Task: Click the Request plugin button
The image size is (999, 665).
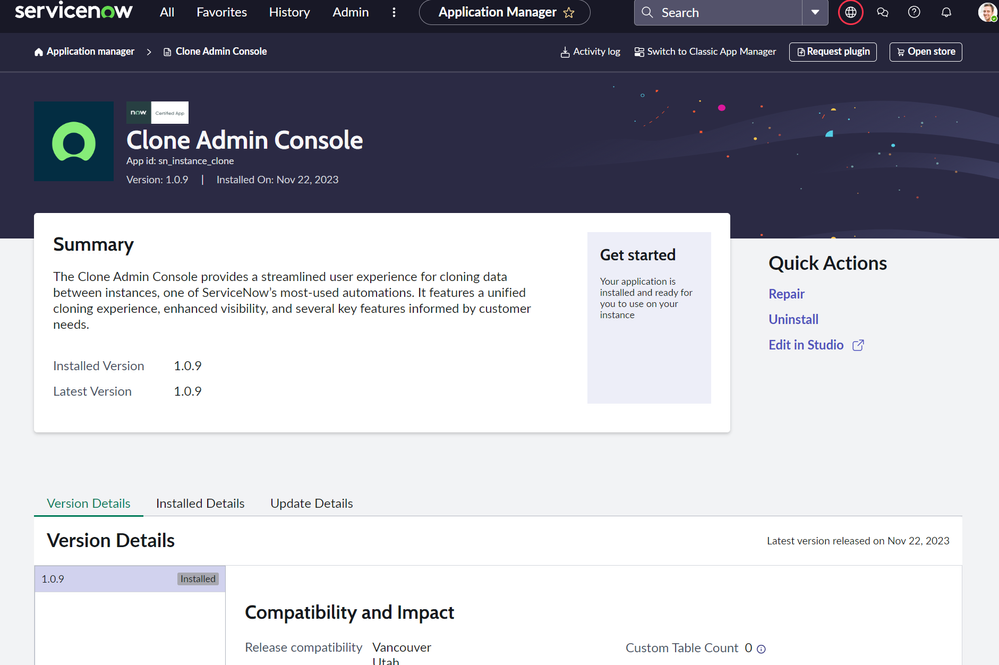Action: point(832,51)
